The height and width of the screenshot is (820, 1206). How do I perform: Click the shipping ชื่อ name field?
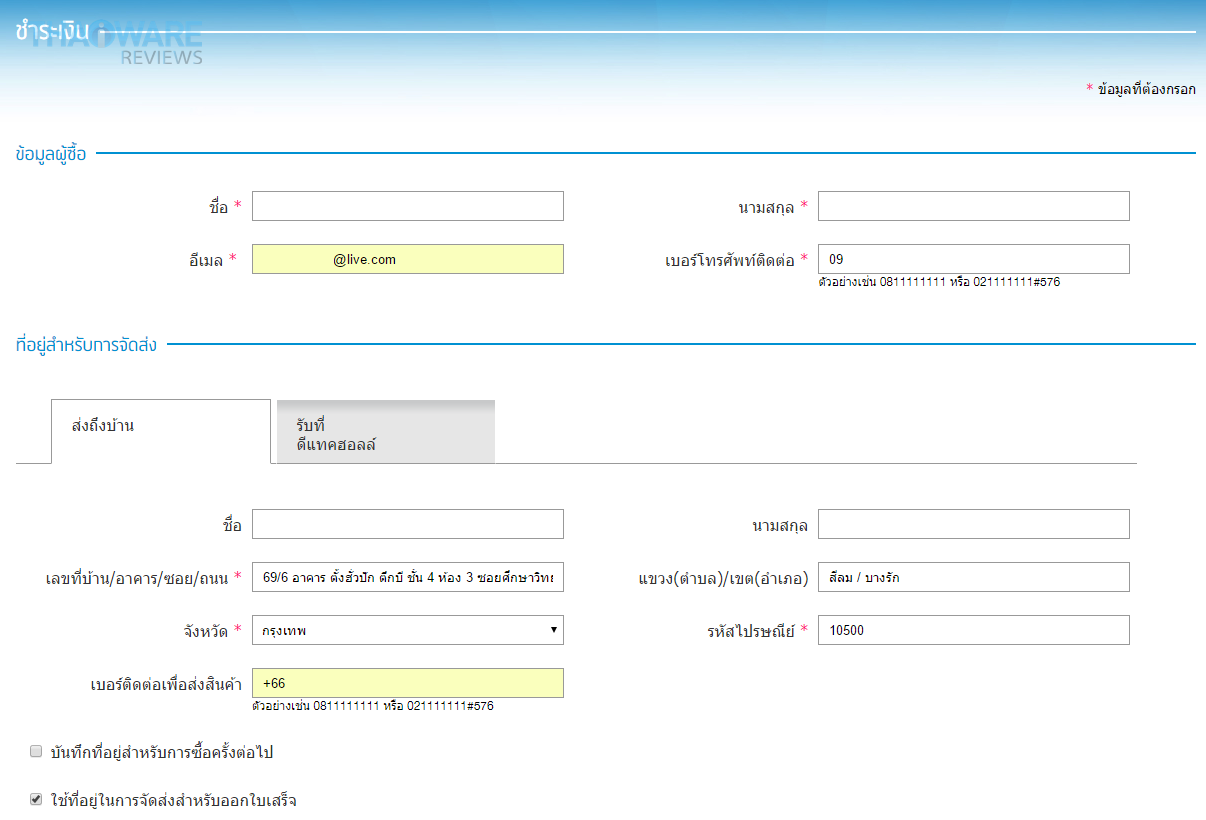point(408,524)
